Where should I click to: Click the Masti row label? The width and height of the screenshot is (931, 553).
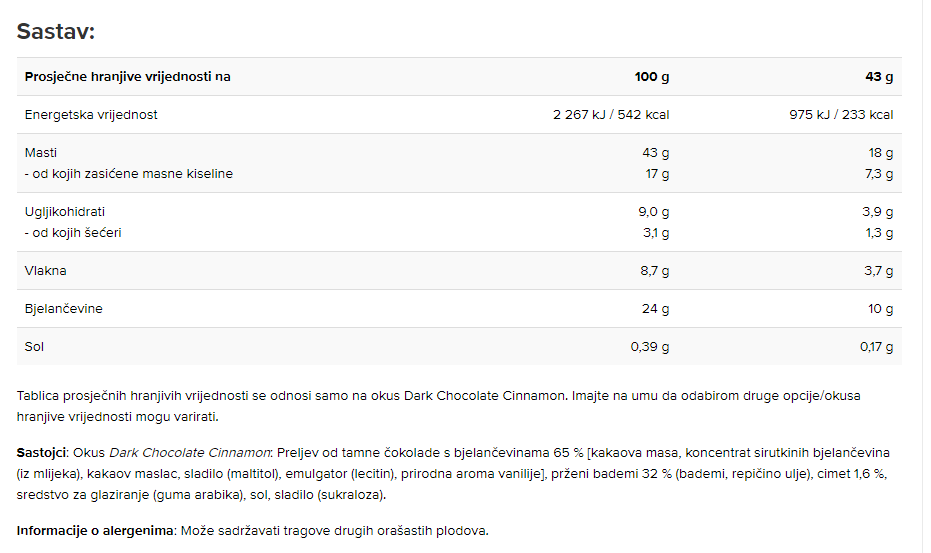(41, 153)
